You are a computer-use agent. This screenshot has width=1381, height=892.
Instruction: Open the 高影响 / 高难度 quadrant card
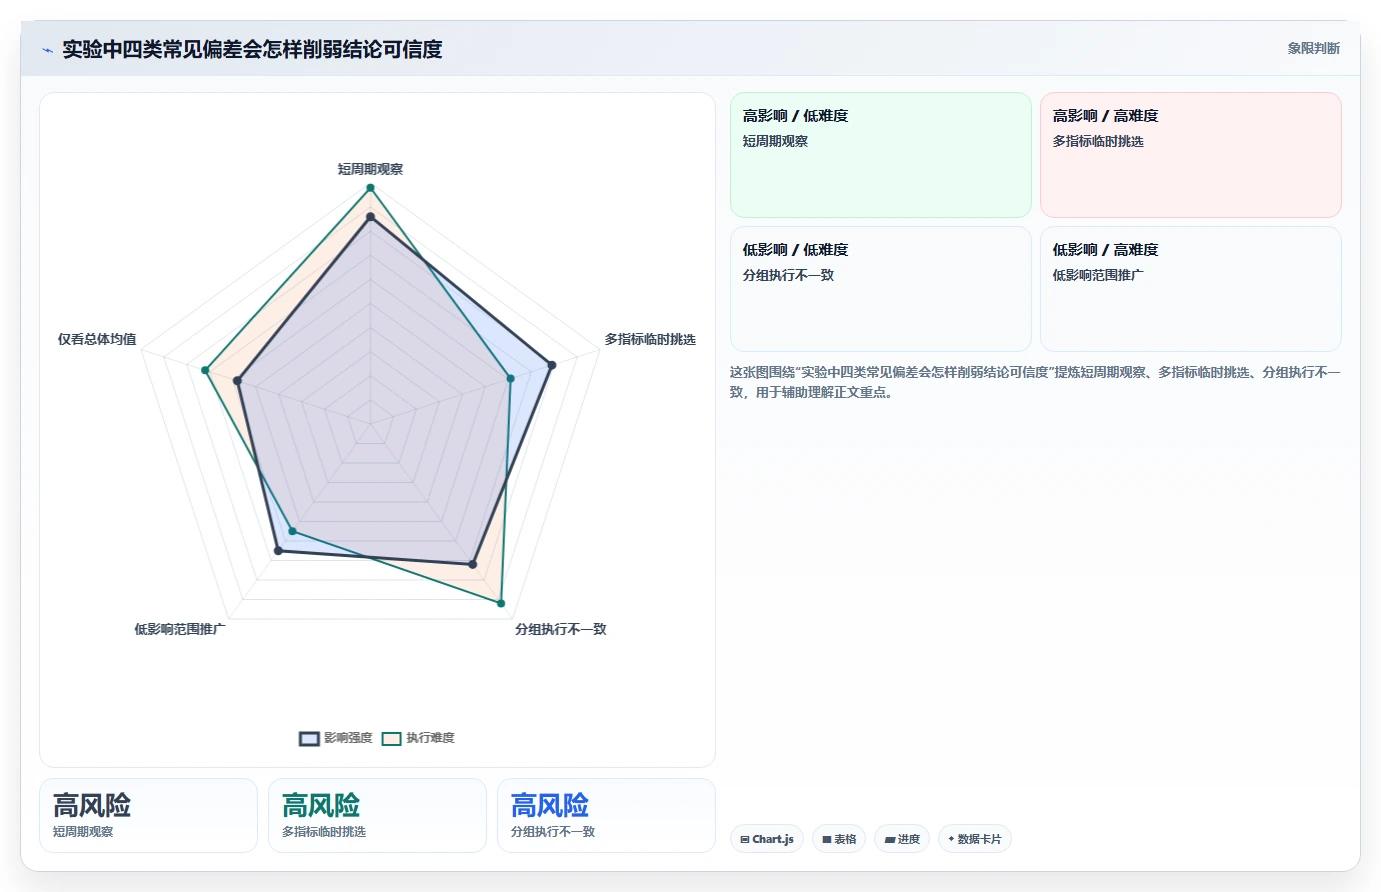pyautogui.click(x=1190, y=155)
